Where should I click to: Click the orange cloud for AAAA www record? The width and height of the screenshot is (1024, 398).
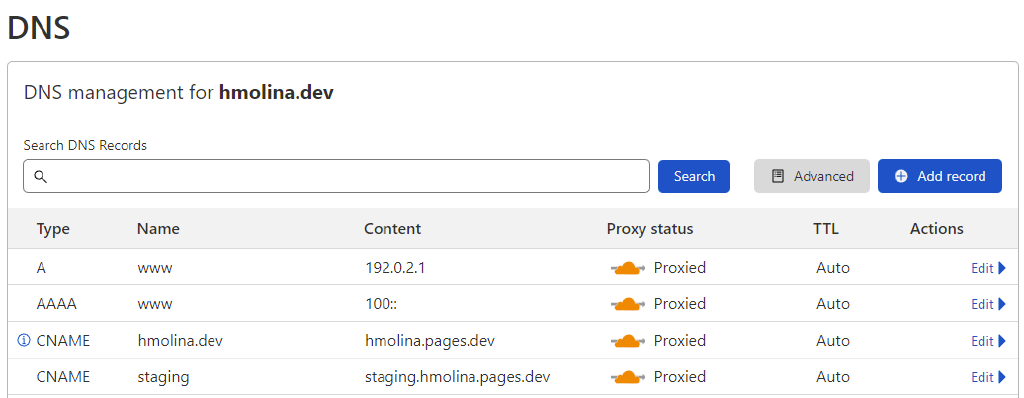[x=628, y=305]
